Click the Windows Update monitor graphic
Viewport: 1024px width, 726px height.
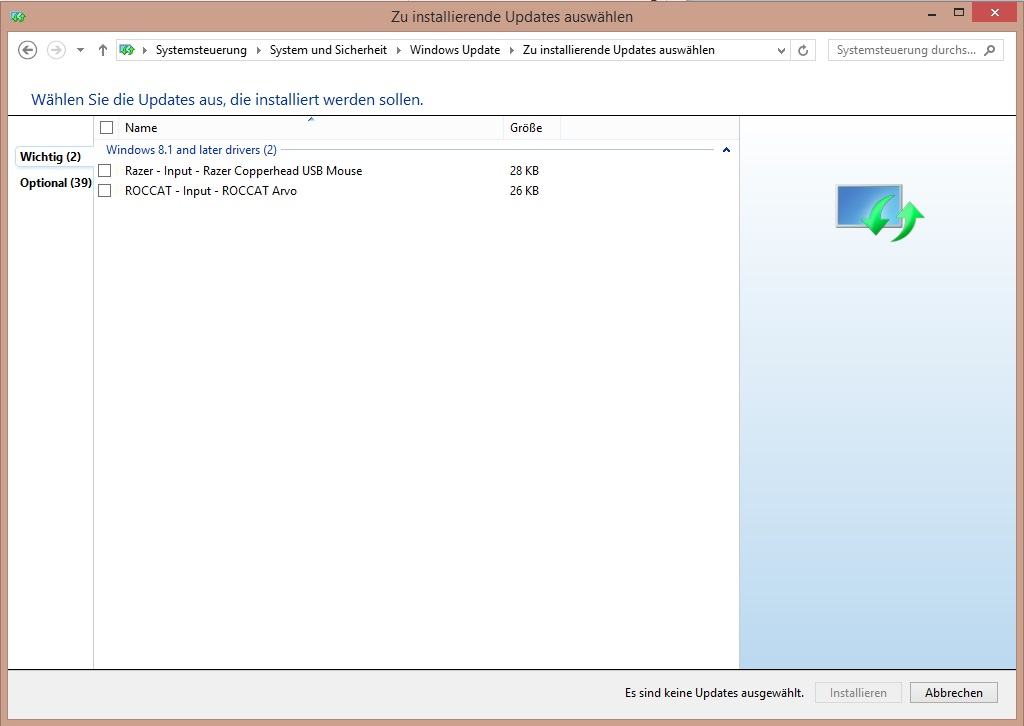(879, 212)
